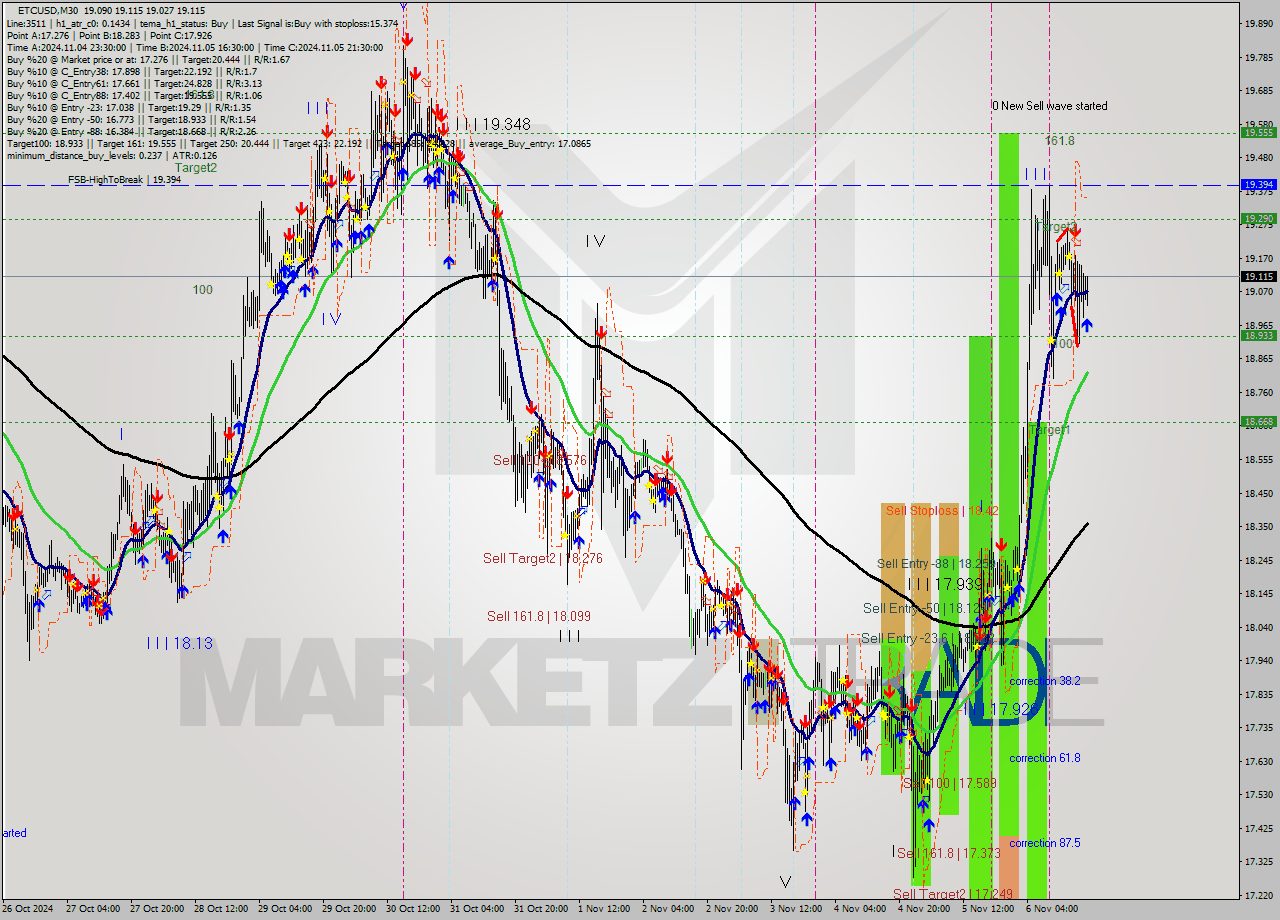
Task: Select the '28 Oct 12:00' time label
Action: click(222, 909)
